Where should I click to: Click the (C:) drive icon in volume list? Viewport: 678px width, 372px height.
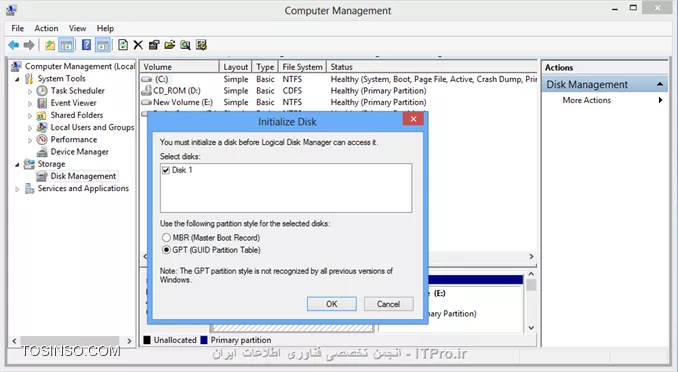pyautogui.click(x=147, y=80)
